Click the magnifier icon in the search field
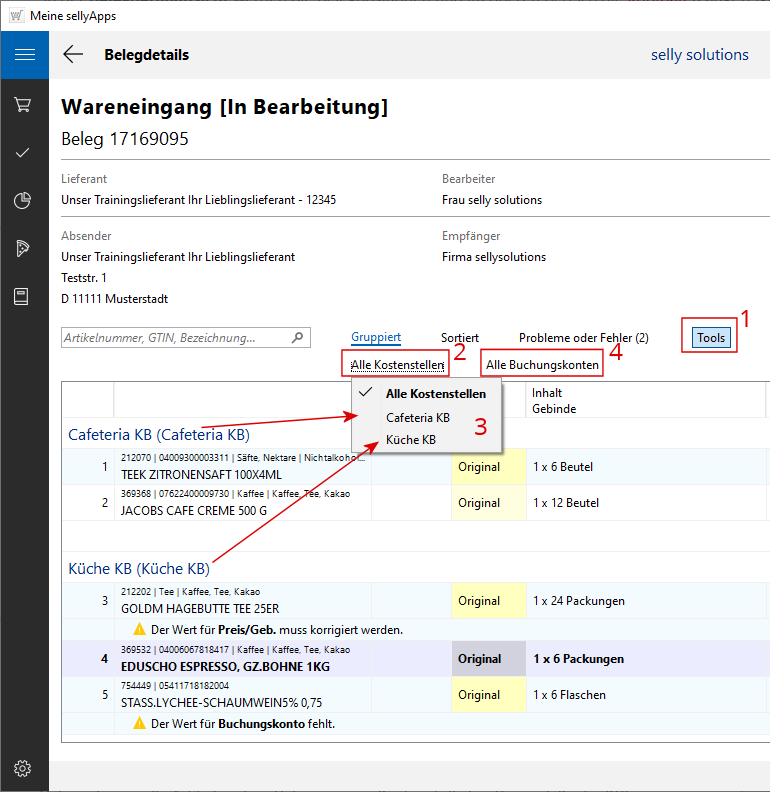This screenshot has height=792, width=770. [297, 338]
